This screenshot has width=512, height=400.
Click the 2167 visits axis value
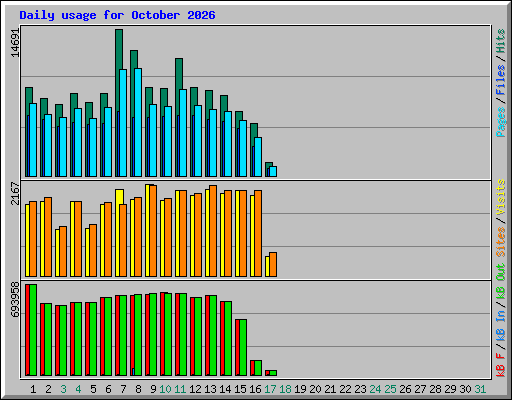pos(15,193)
